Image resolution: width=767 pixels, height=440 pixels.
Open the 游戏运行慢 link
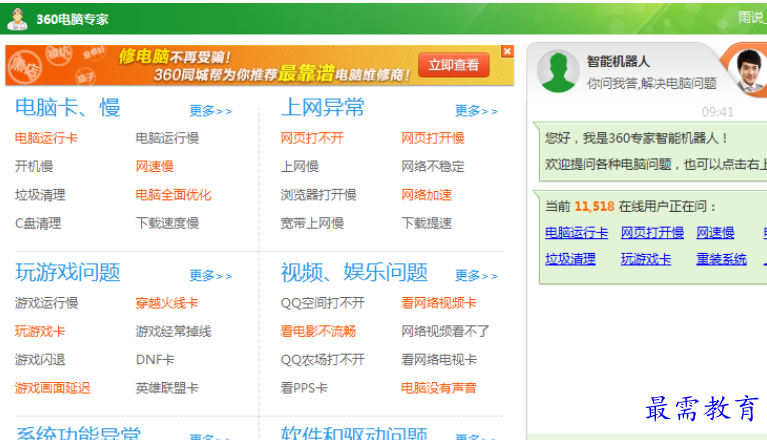point(46,303)
